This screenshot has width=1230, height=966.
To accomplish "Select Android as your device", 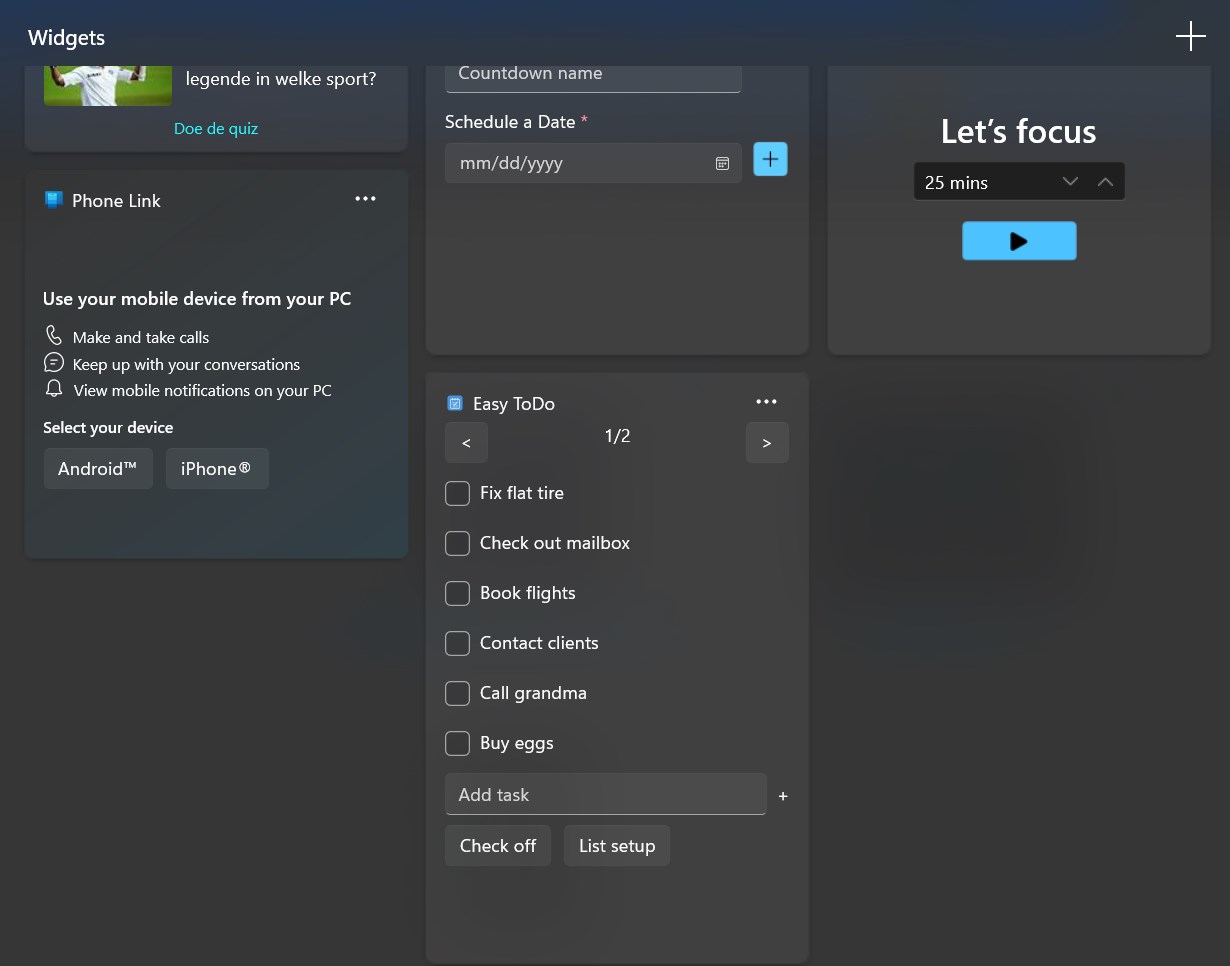I will (98, 468).
